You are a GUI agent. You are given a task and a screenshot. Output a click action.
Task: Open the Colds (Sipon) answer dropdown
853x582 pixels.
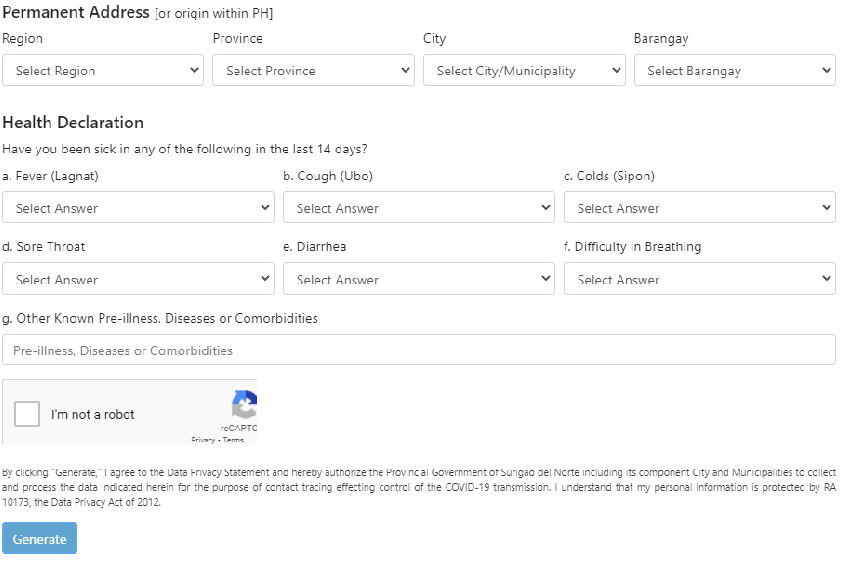point(699,208)
